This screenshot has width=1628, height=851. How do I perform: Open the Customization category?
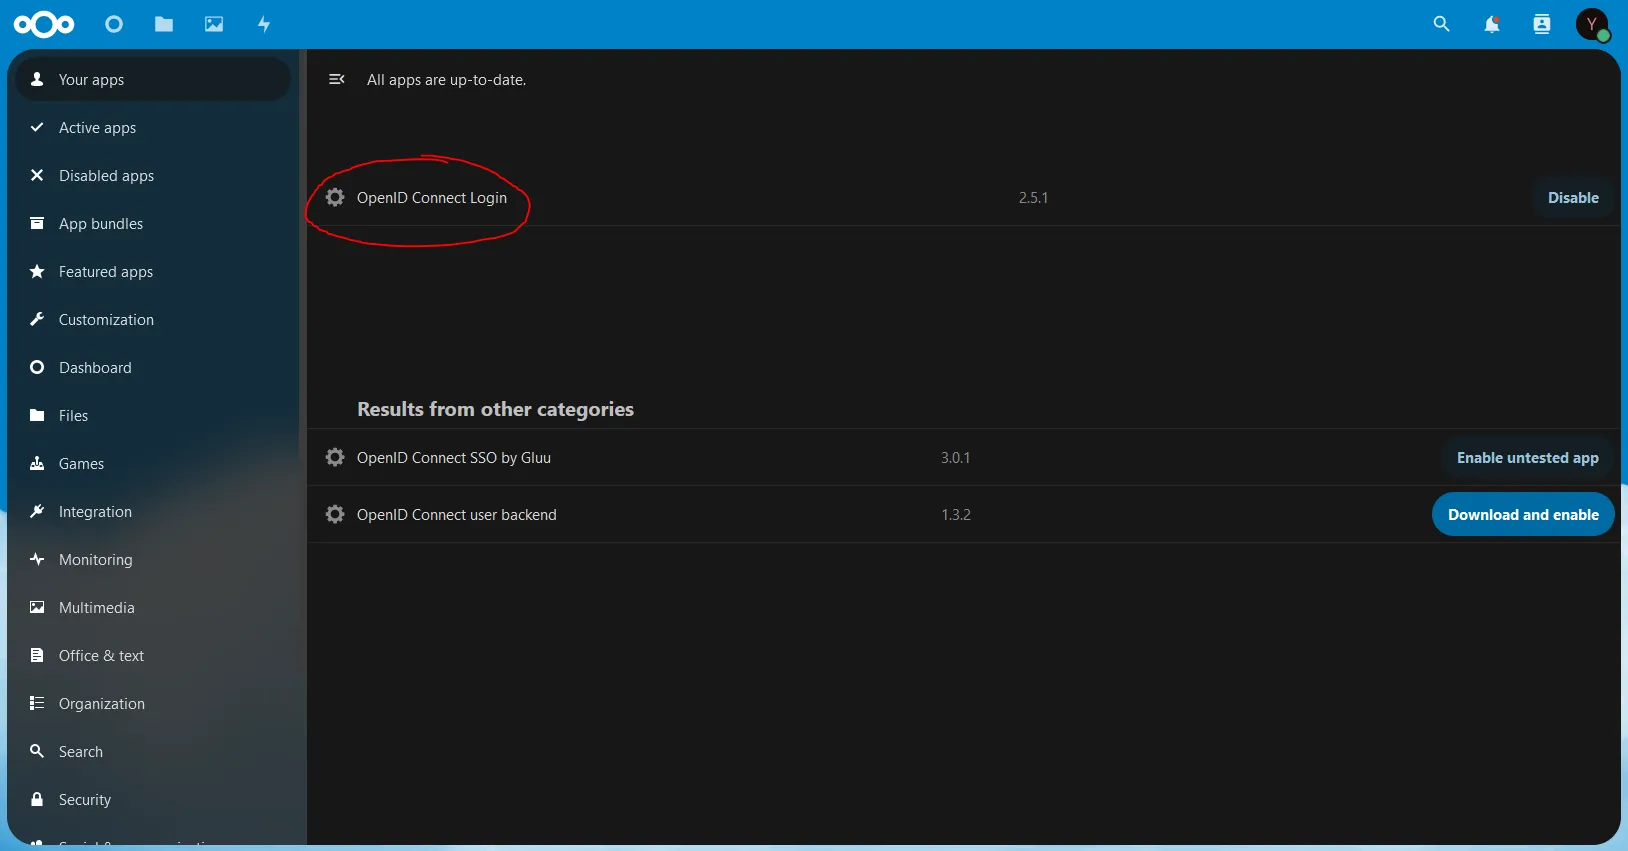pyautogui.click(x=153, y=319)
